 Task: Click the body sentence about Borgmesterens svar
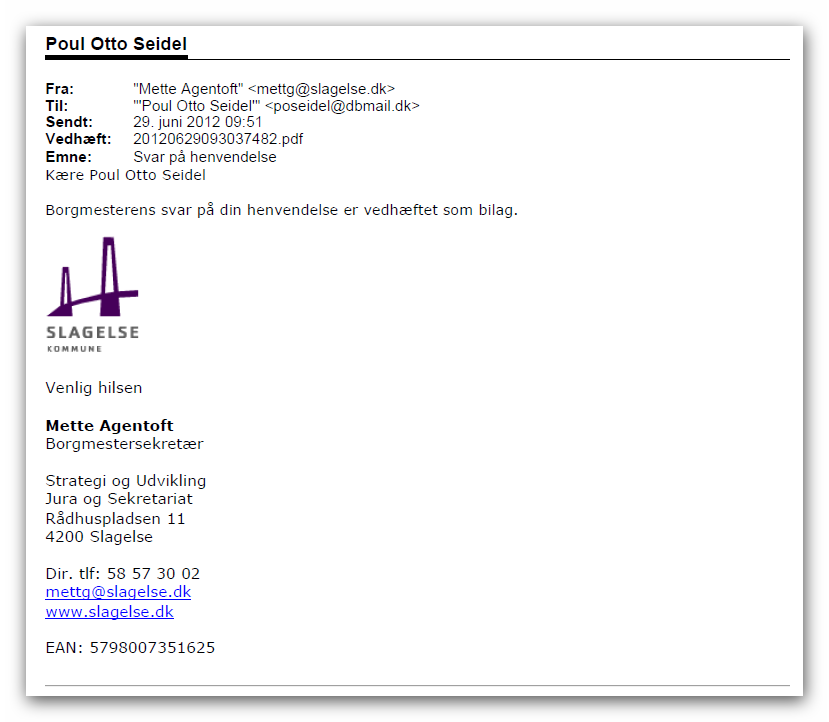(x=281, y=210)
